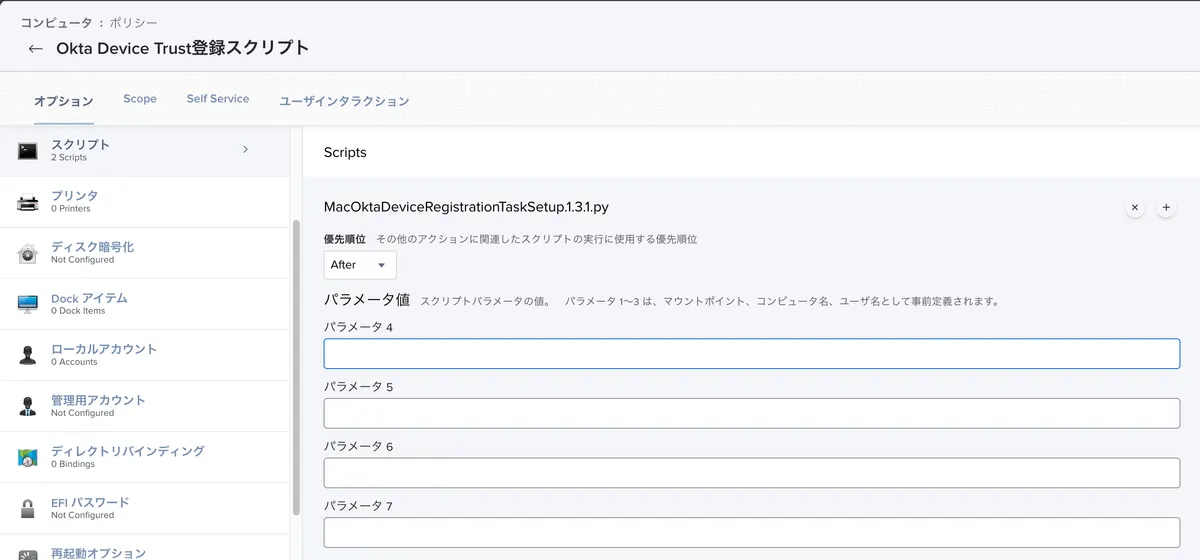Click the disk encryption icon

point(27,253)
